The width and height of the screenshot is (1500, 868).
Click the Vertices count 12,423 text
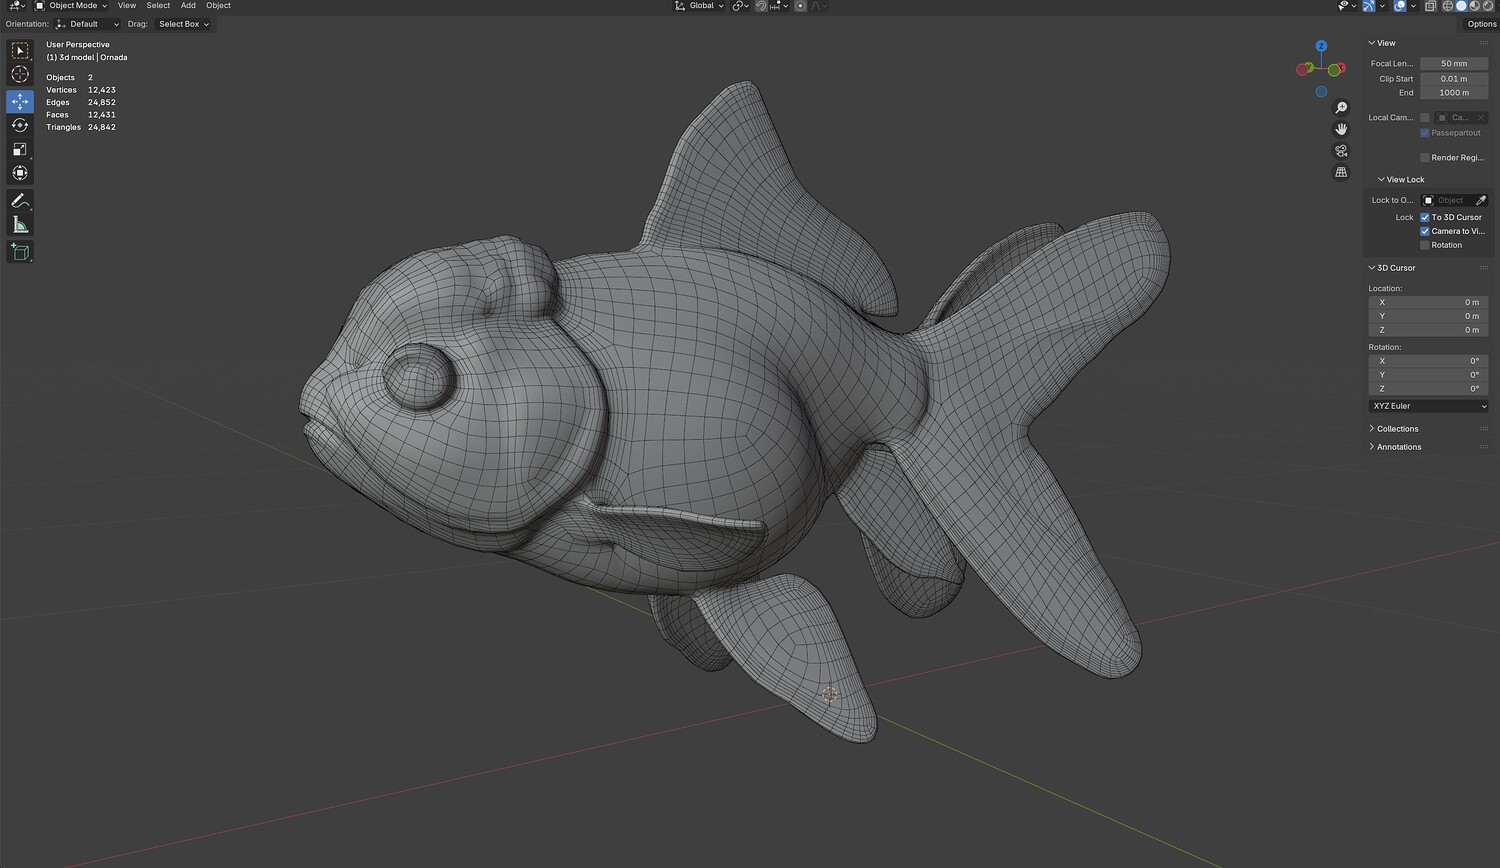tap(102, 90)
